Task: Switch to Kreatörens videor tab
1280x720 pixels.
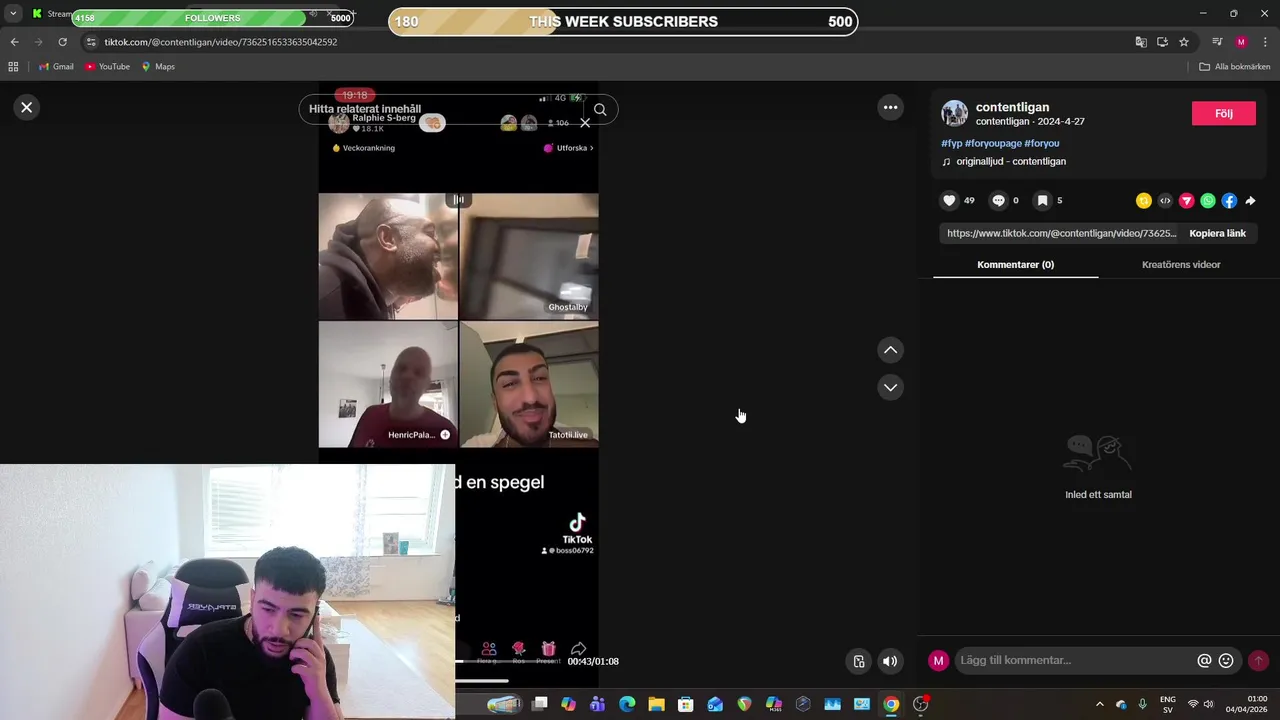Action: 1181,265
